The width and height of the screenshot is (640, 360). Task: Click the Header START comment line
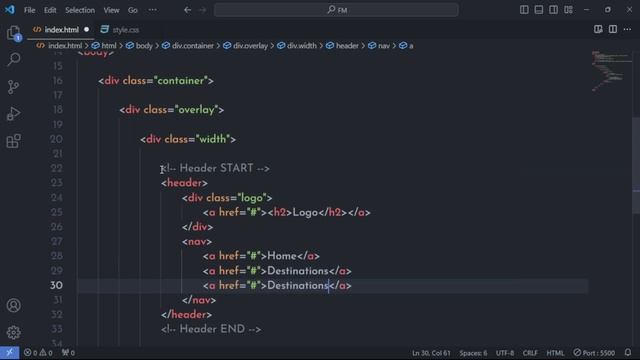pyautogui.click(x=215, y=168)
